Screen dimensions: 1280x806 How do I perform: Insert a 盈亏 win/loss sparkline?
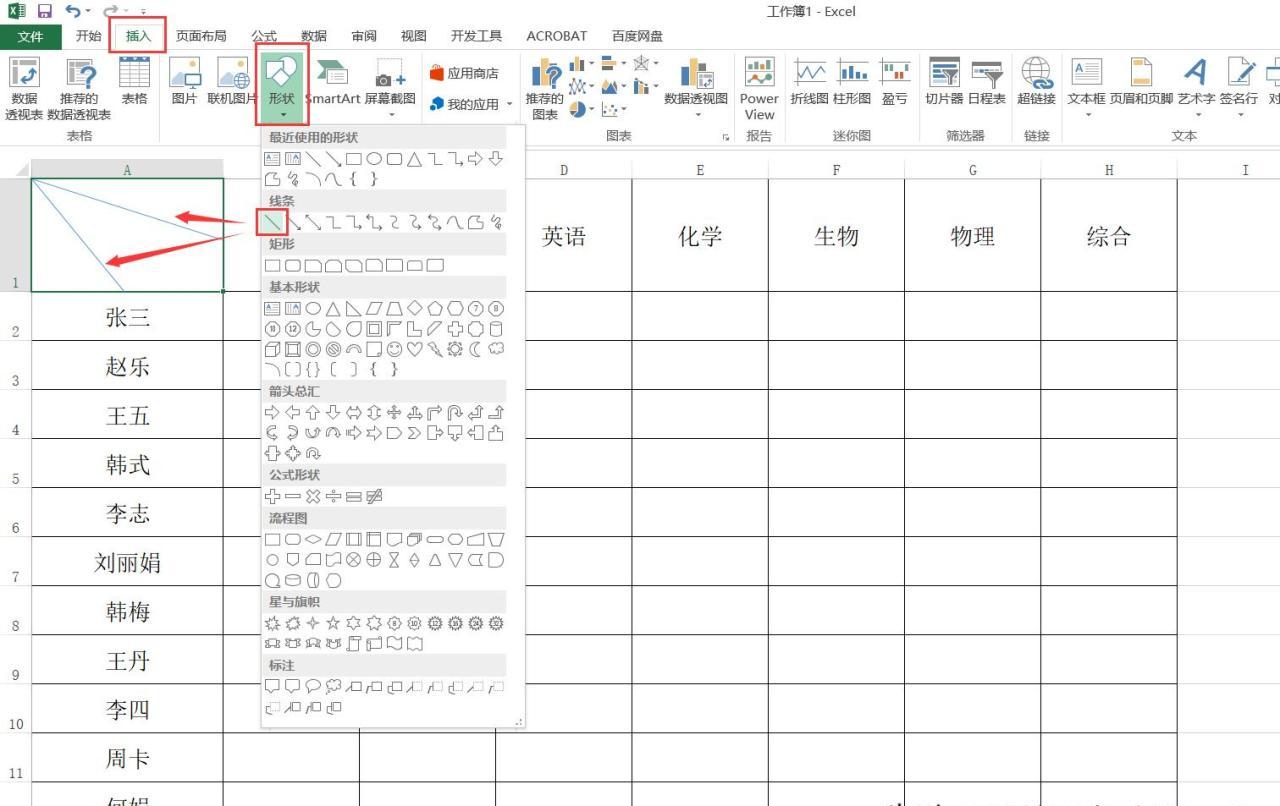(894, 83)
